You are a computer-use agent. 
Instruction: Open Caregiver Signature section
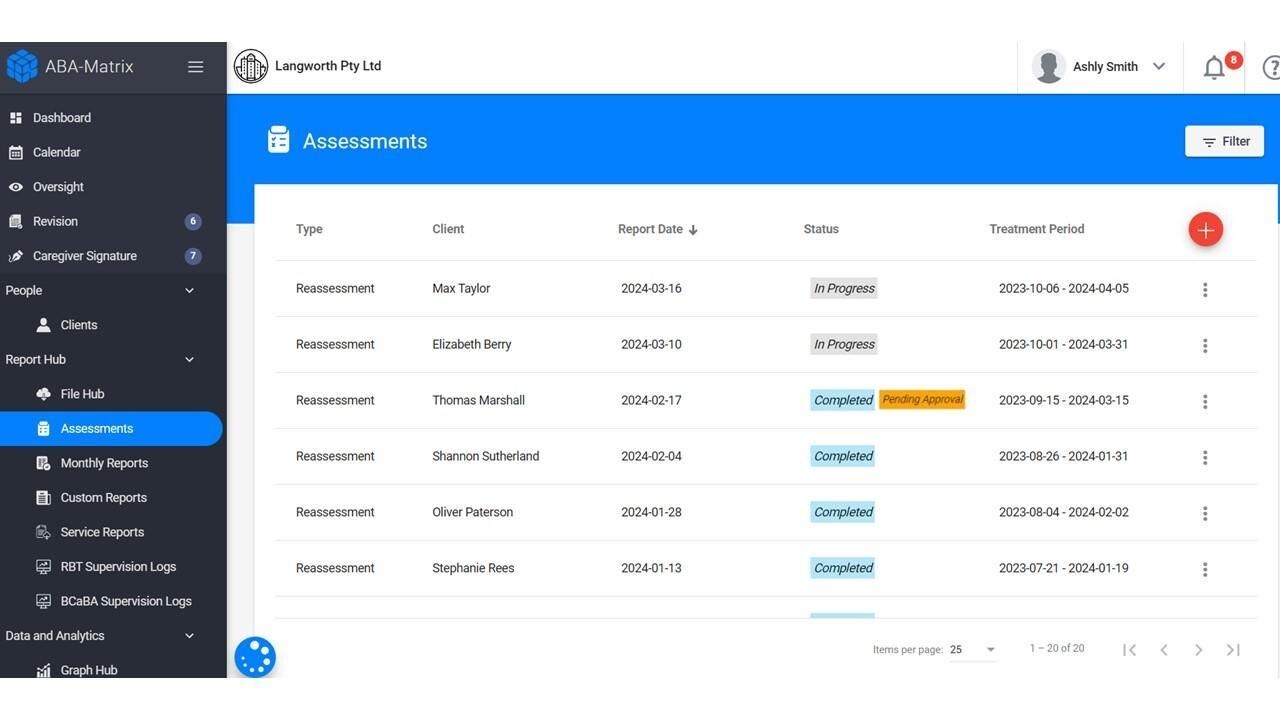pyautogui.click(x=97, y=255)
